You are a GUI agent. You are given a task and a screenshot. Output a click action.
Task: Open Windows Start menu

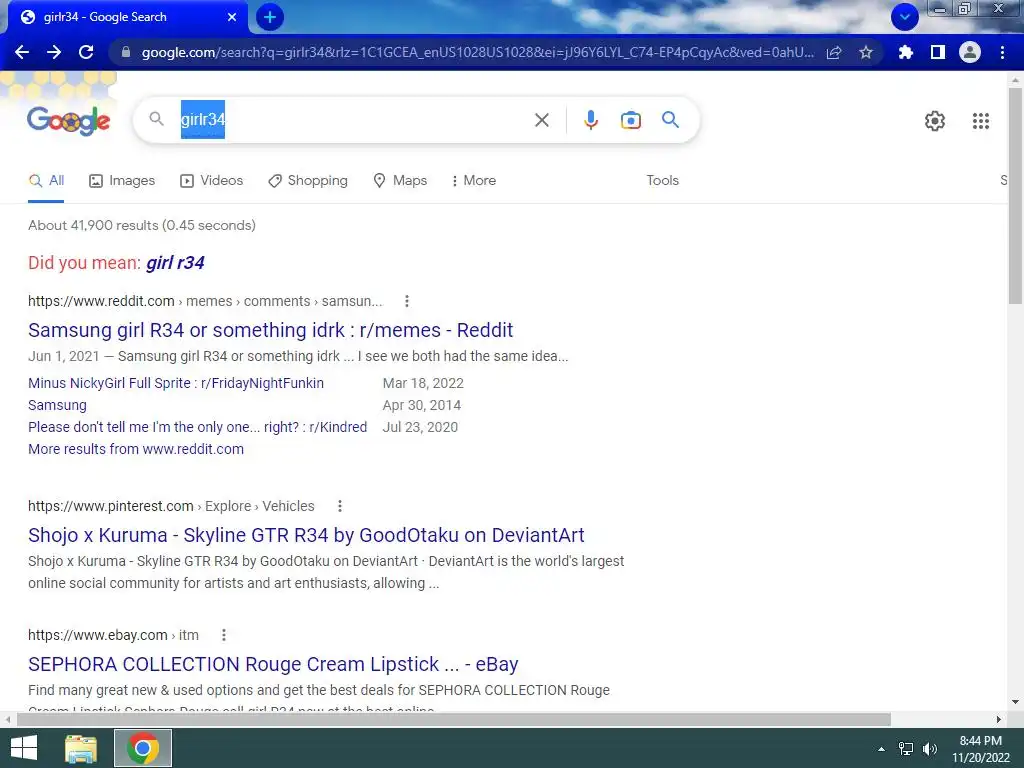(24, 748)
